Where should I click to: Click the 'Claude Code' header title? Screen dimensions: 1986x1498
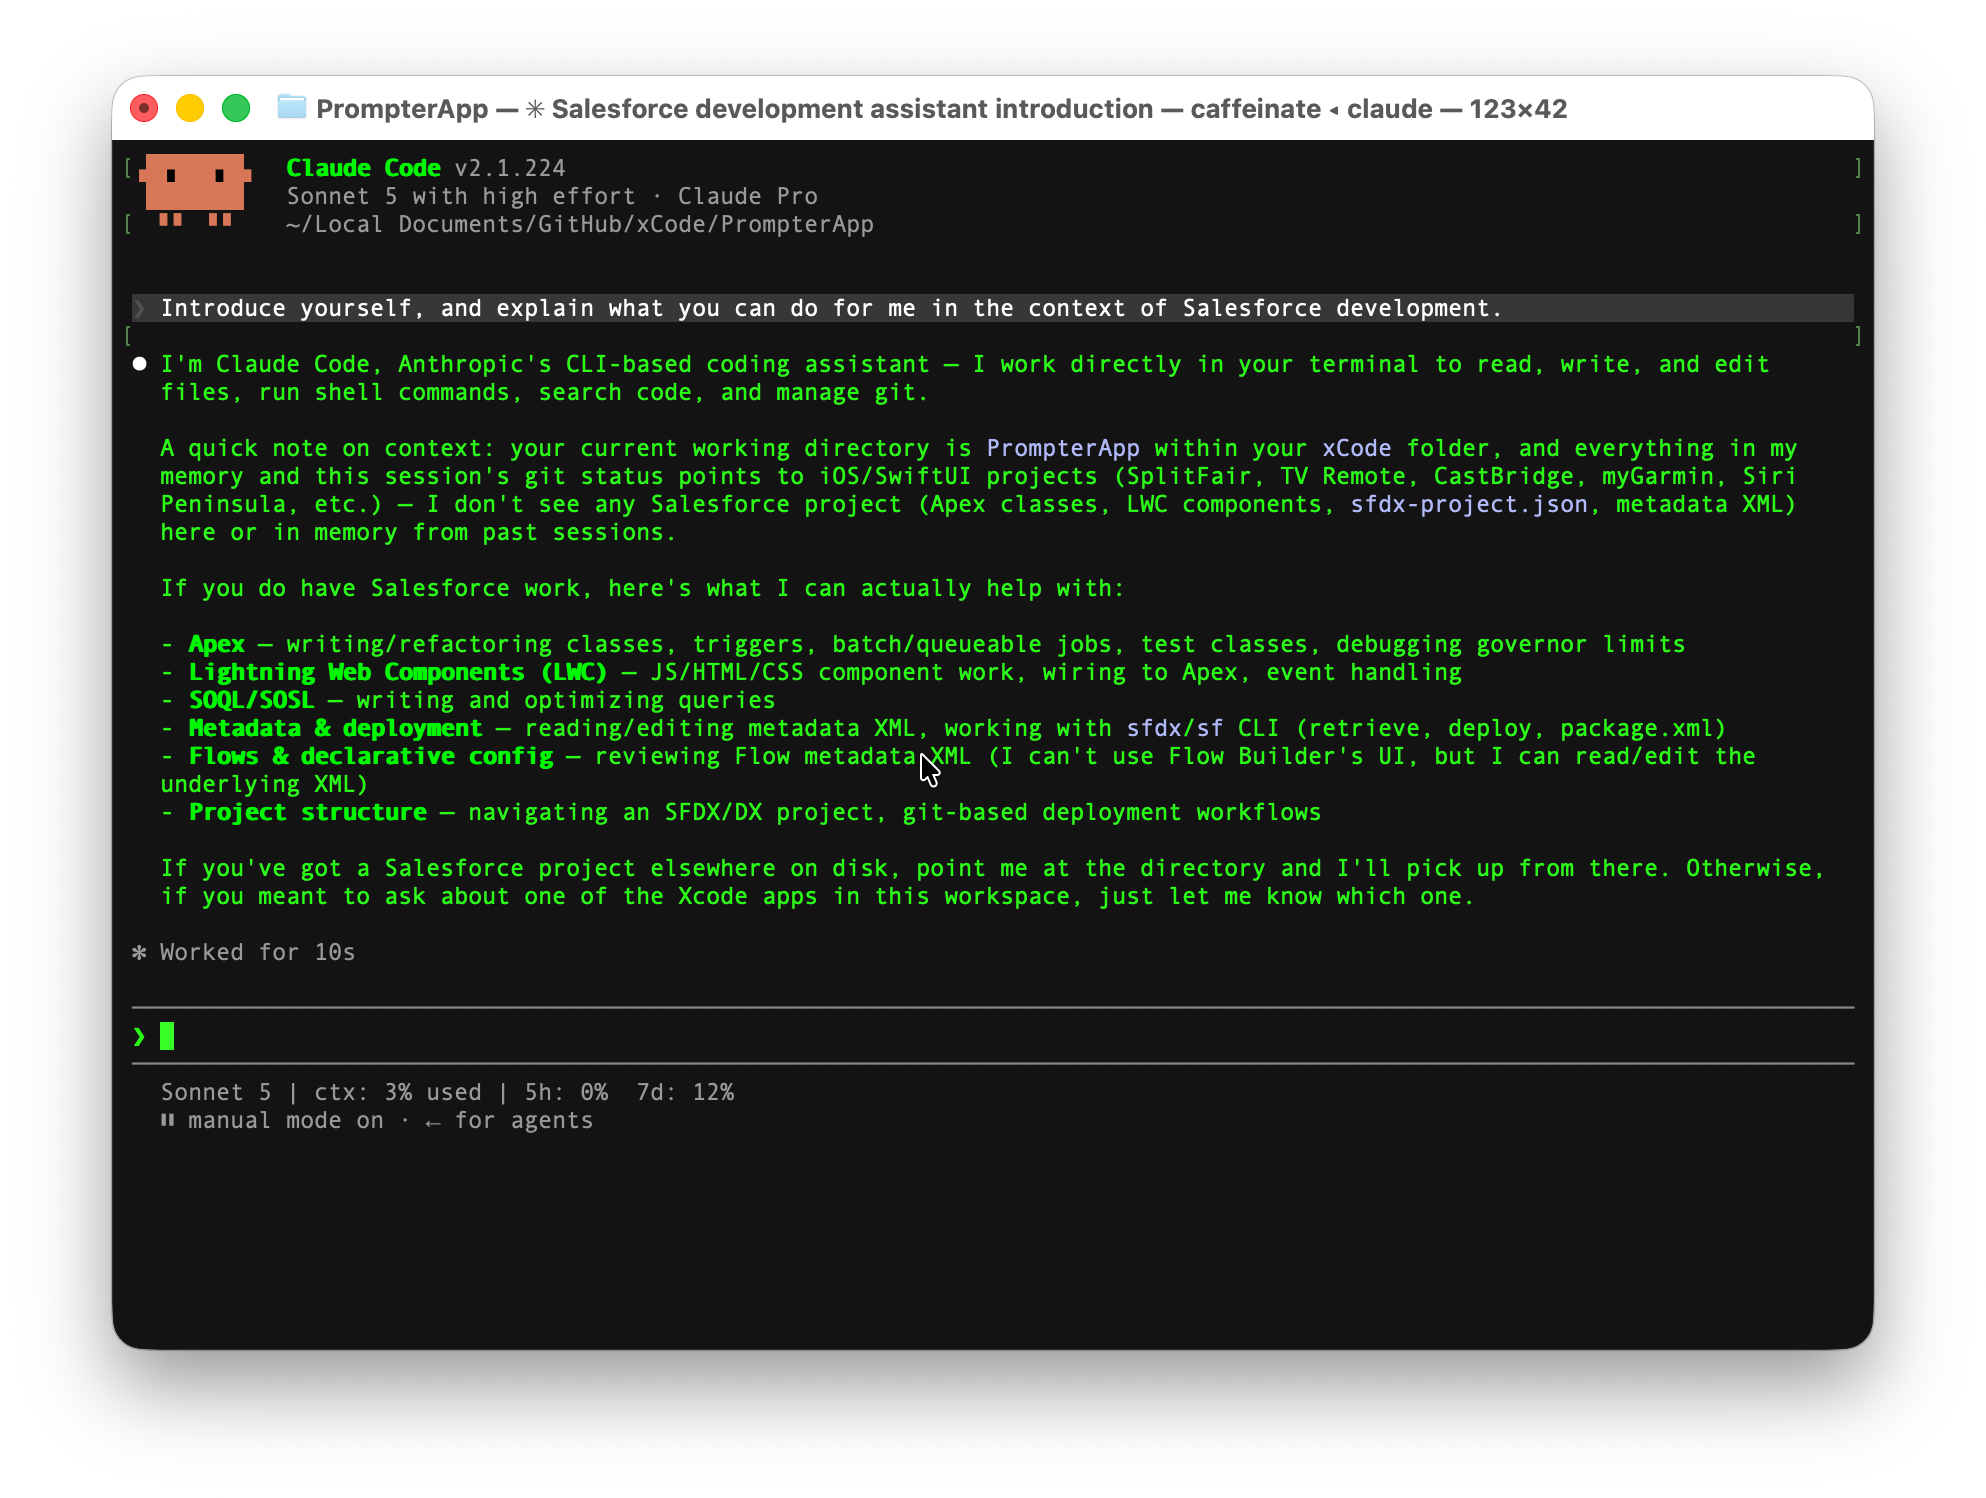pyautogui.click(x=364, y=168)
